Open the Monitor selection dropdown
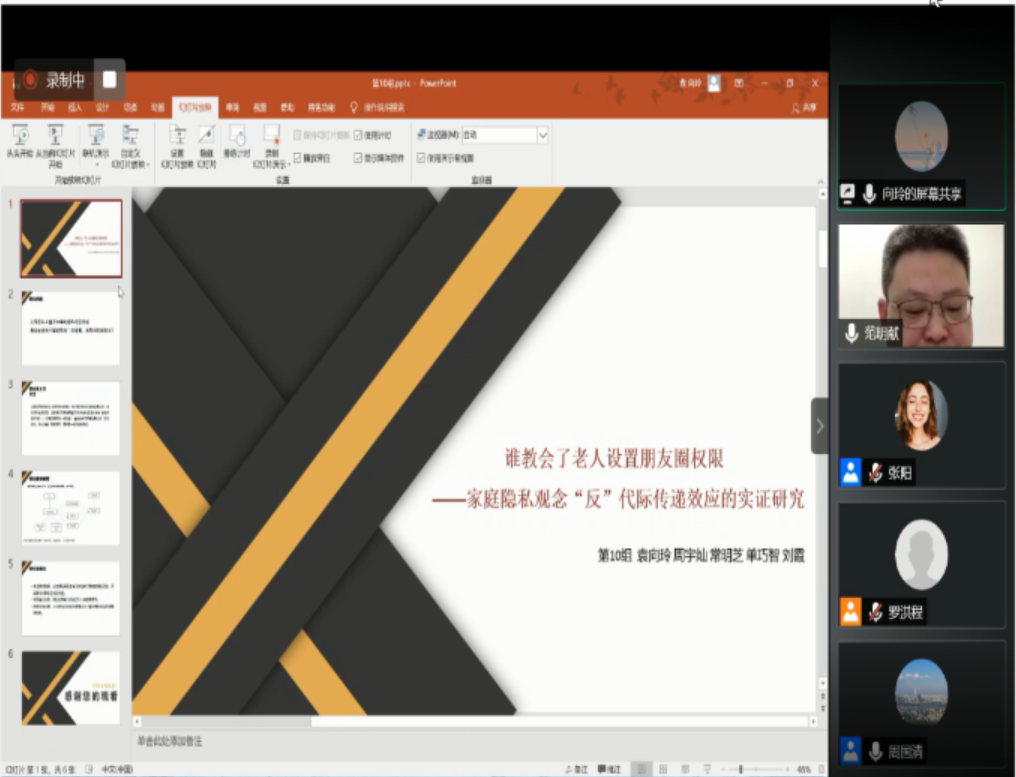 (543, 135)
